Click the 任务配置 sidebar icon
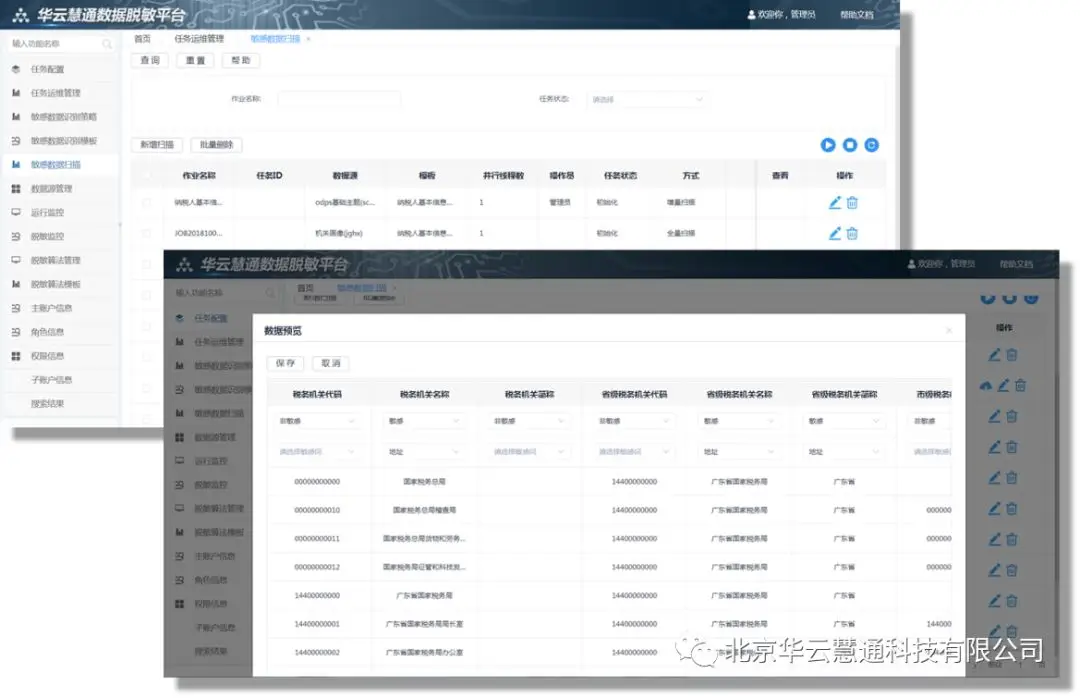This screenshot has width=1080, height=698. point(16,69)
